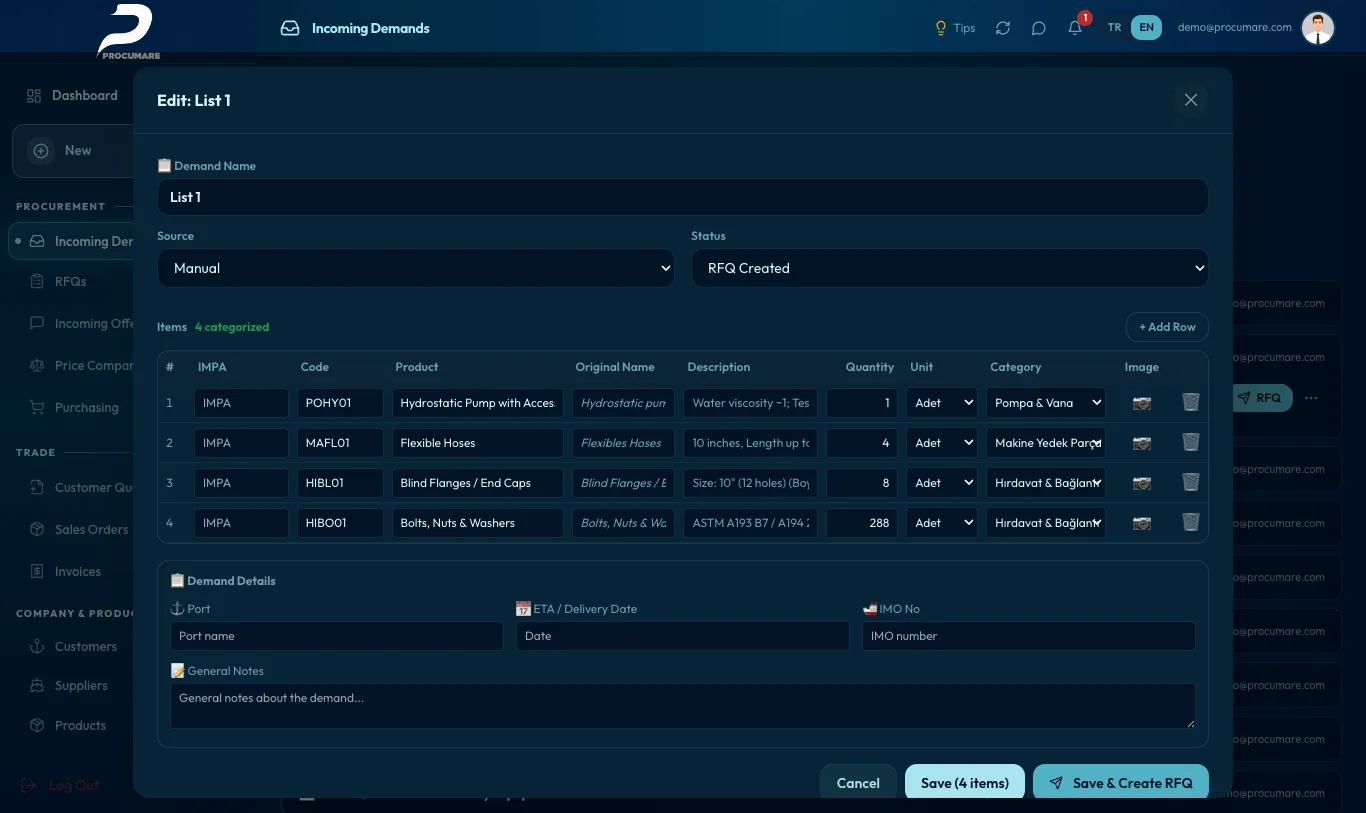
Task: Click the Dashboard grid icon in sidebar
Action: 34,95
